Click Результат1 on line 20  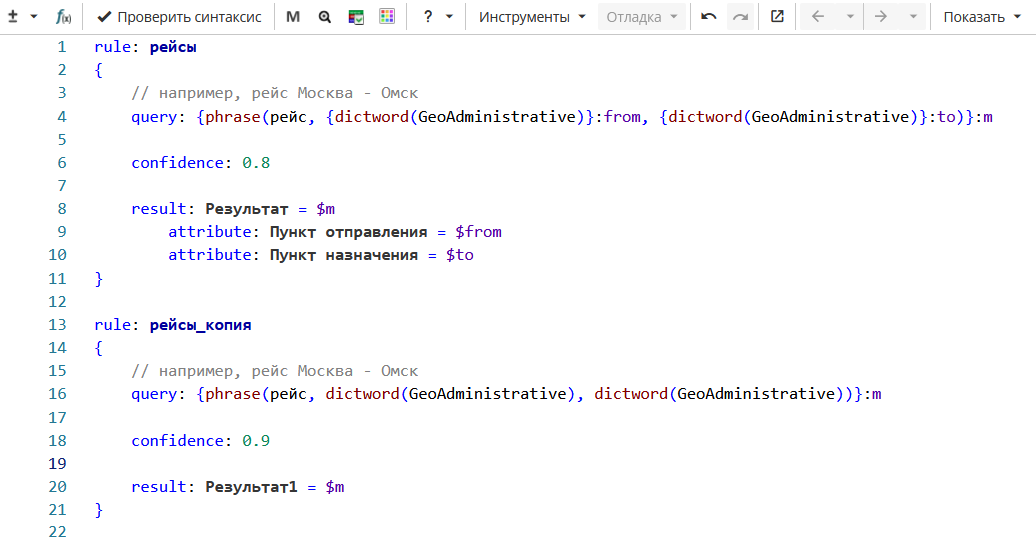(251, 487)
